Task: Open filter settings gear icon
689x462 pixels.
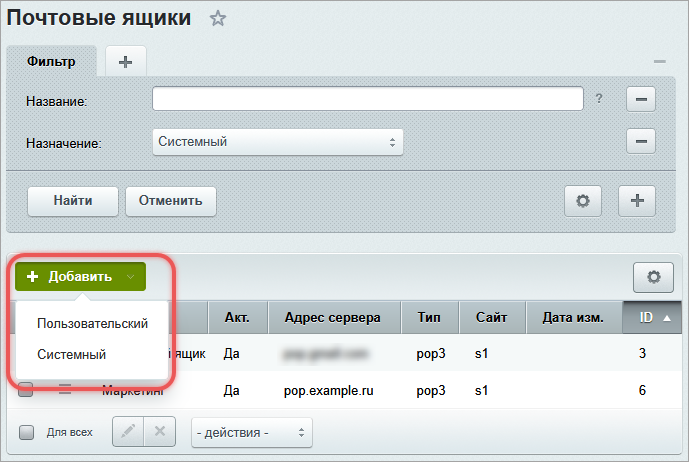Action: pos(583,200)
